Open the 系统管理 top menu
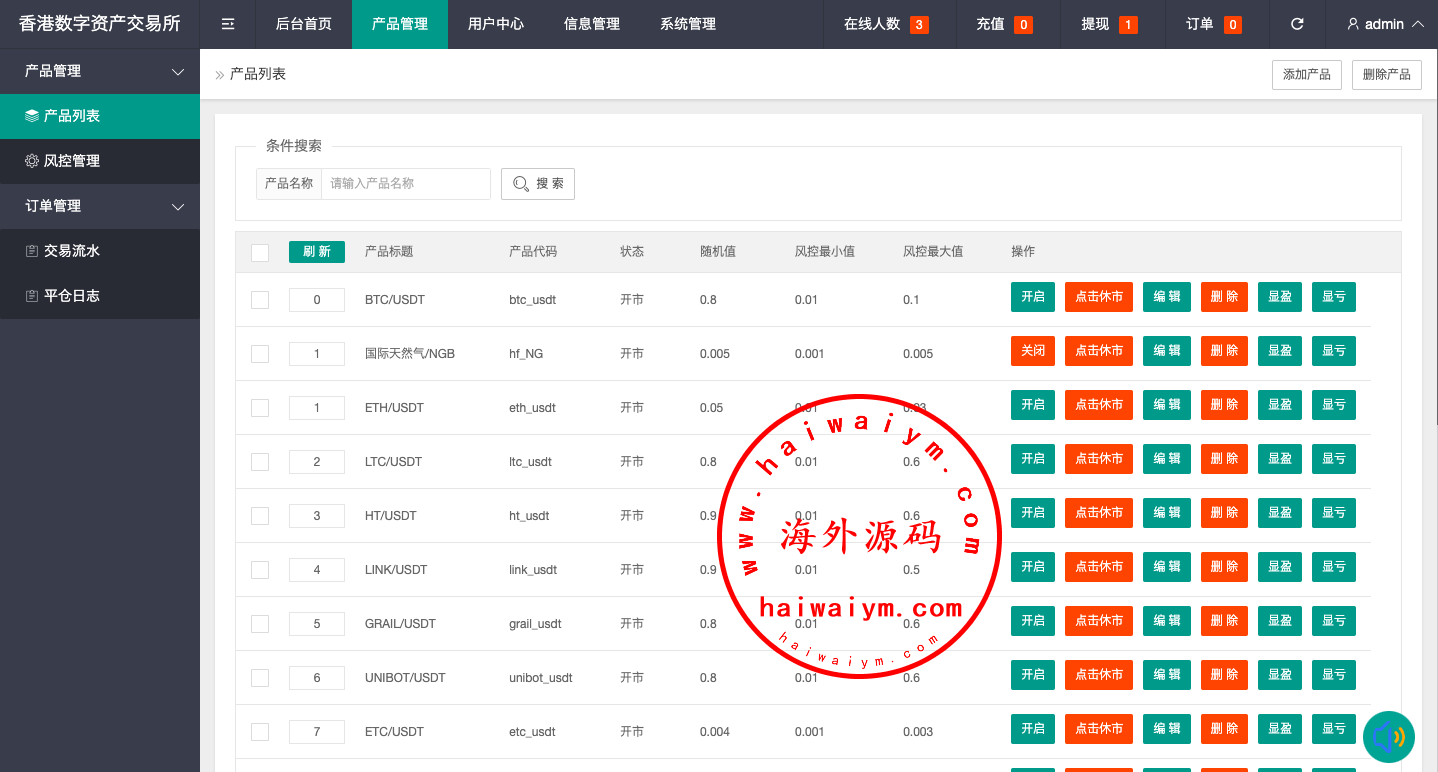This screenshot has height=772, width=1438. [x=688, y=24]
